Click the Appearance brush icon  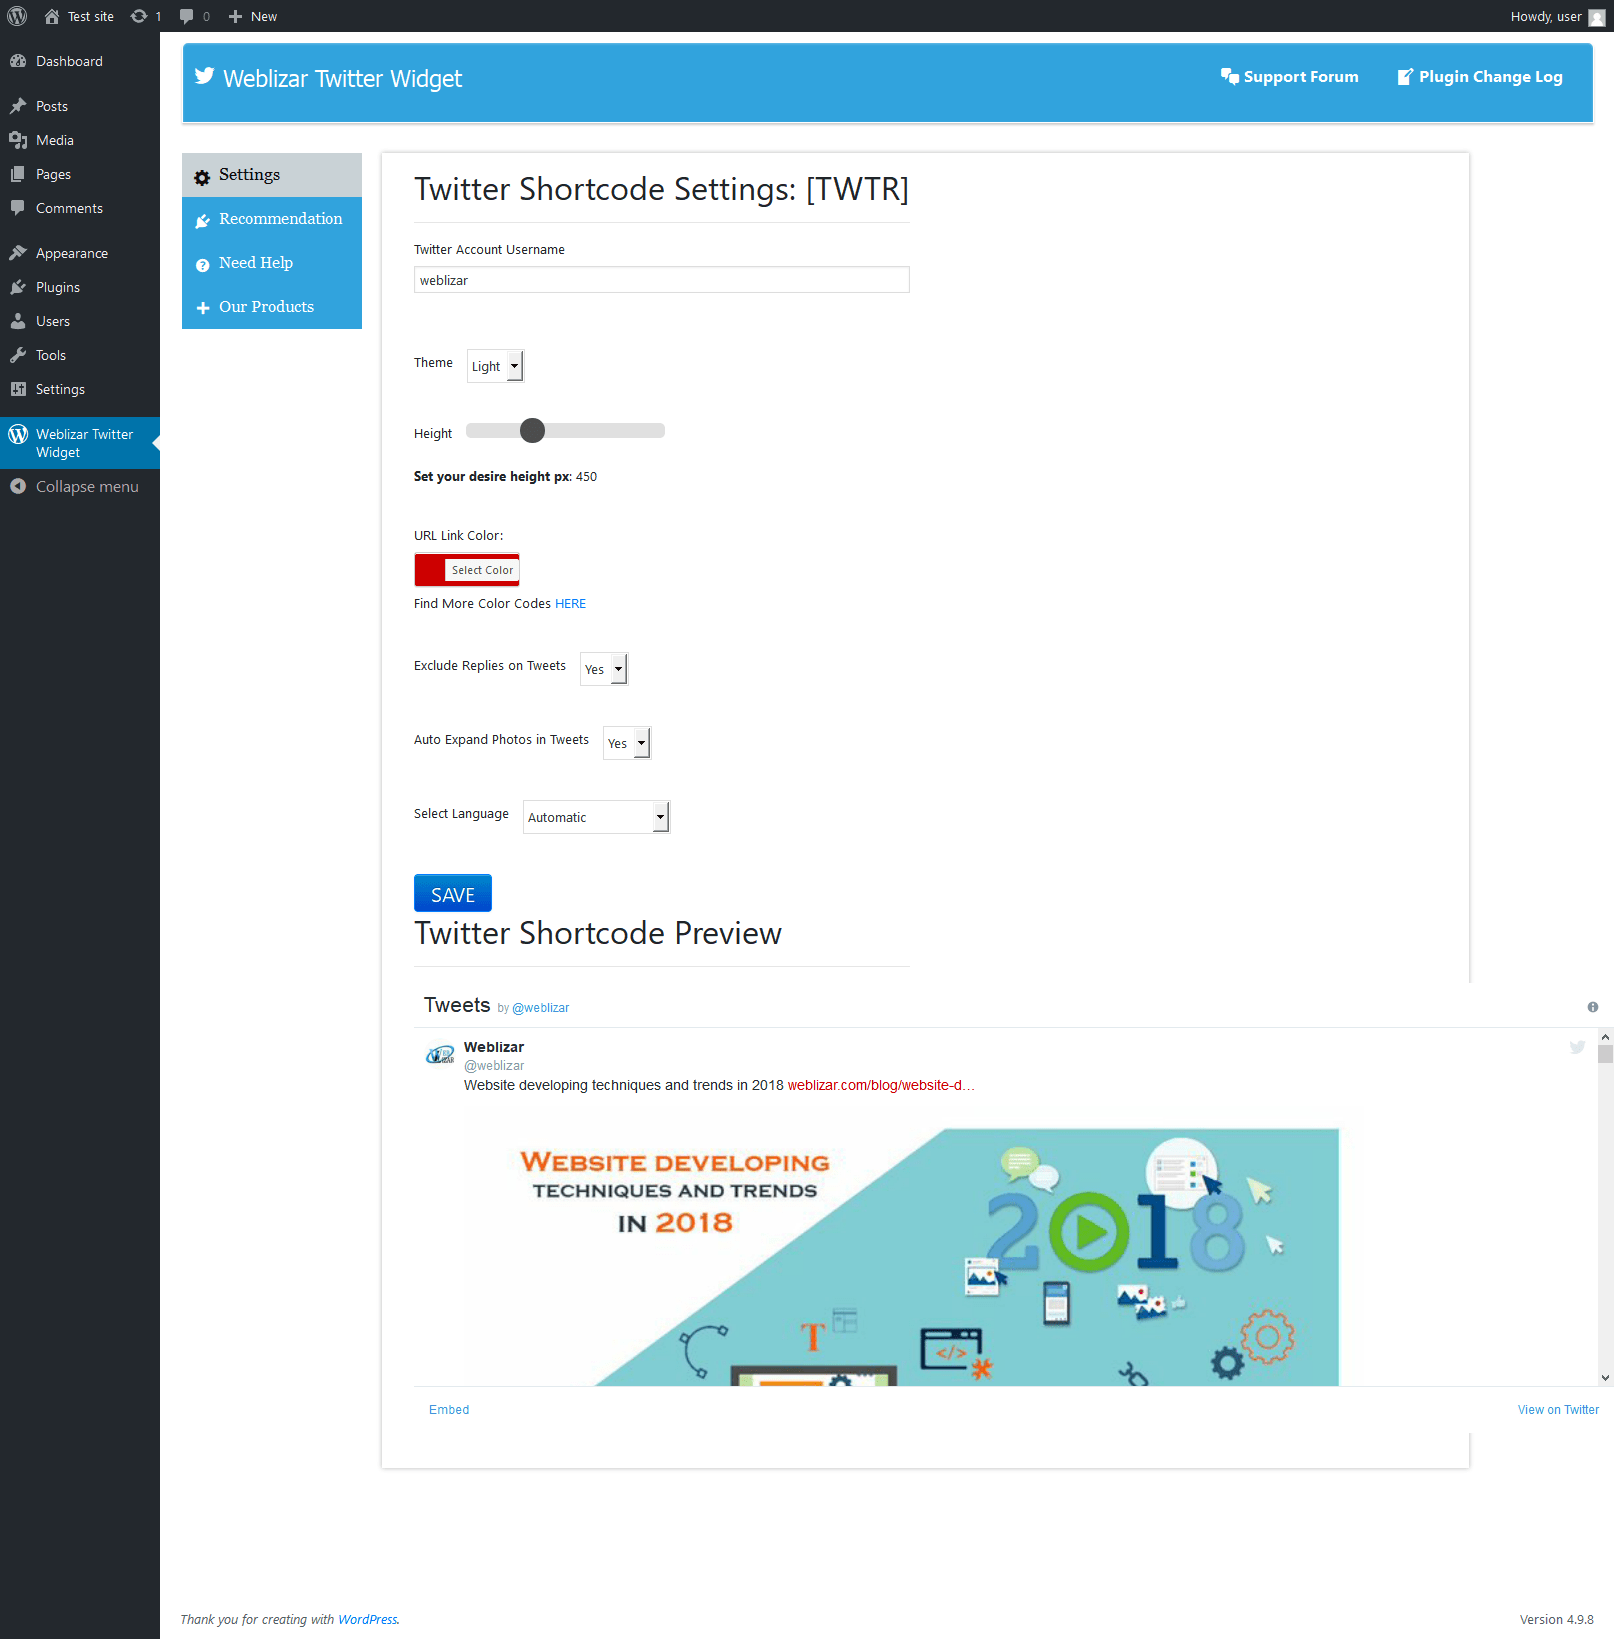[x=18, y=253]
